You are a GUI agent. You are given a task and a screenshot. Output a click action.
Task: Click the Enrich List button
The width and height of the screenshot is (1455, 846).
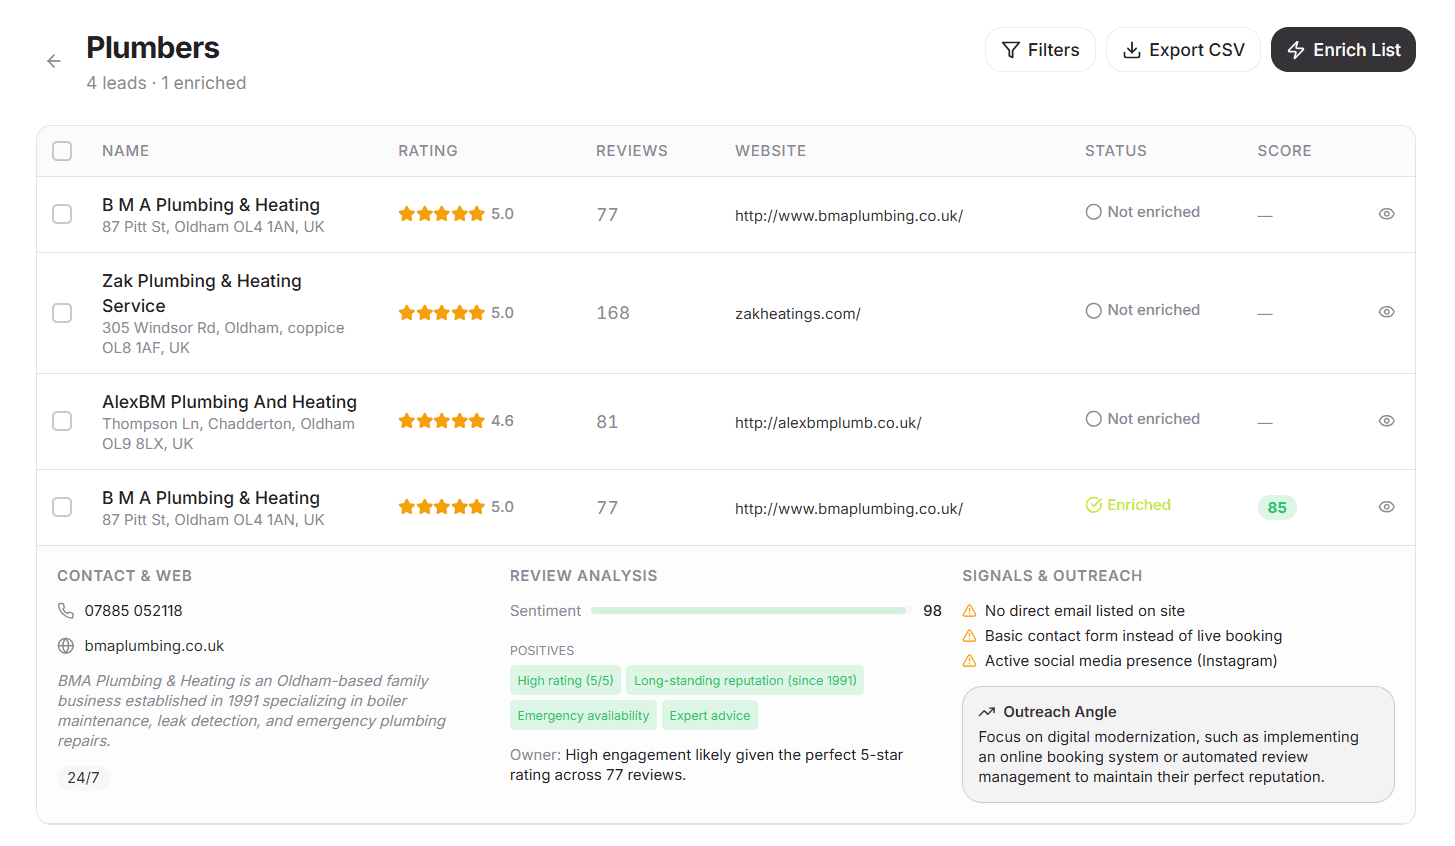click(x=1343, y=50)
